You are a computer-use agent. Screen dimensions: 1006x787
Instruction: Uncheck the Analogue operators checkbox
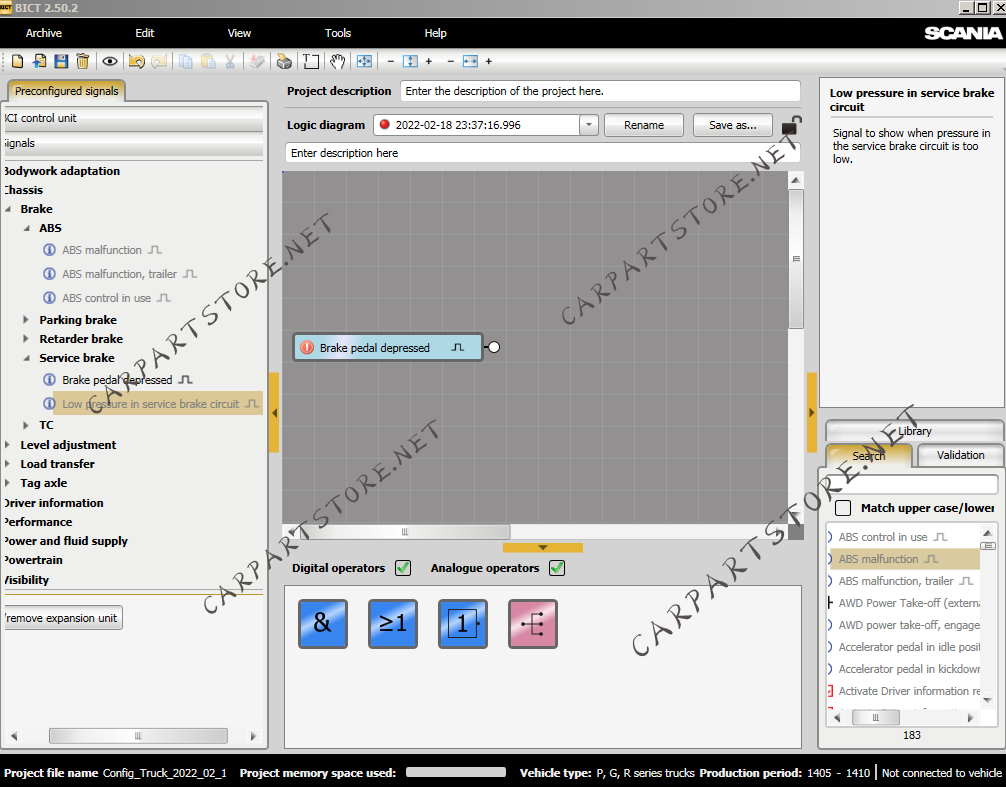[557, 568]
